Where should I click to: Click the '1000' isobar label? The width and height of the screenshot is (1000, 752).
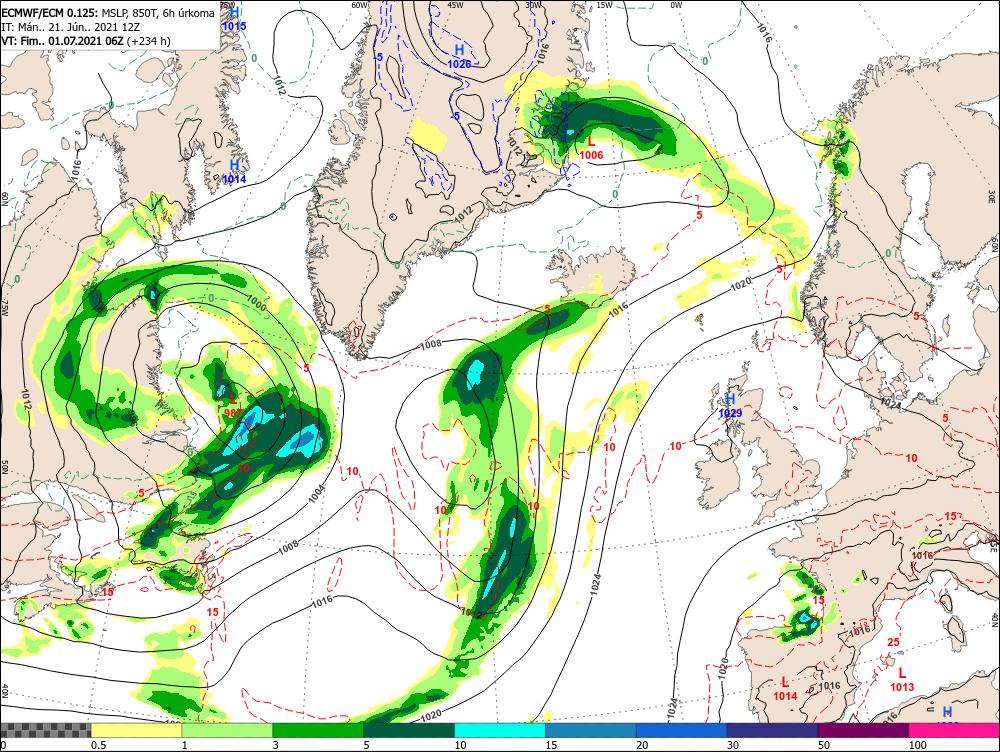[257, 300]
